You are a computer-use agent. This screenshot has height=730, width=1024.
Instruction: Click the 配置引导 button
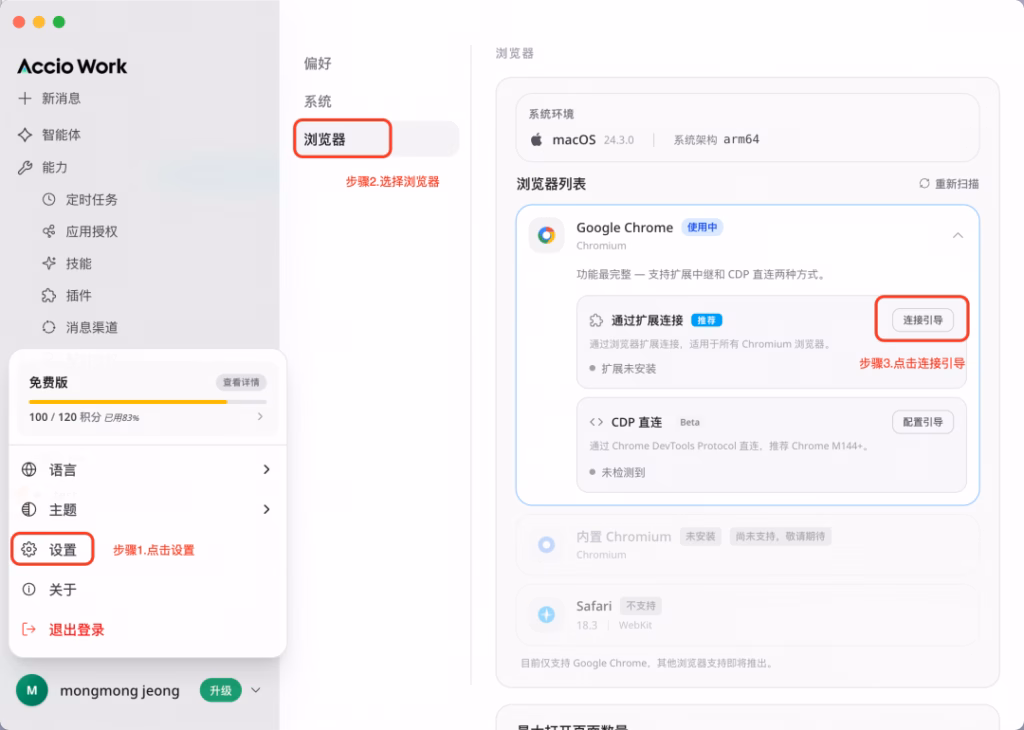pos(922,422)
